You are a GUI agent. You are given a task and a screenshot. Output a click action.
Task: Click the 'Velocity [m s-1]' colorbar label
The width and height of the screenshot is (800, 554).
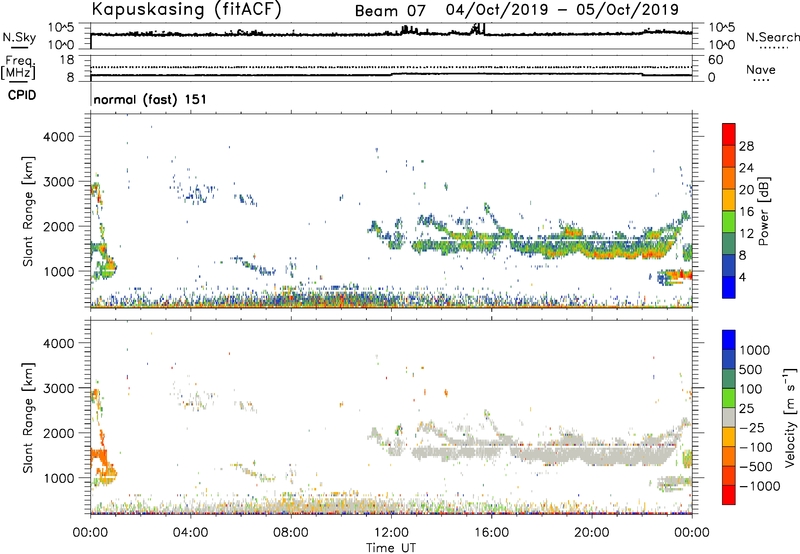790,417
